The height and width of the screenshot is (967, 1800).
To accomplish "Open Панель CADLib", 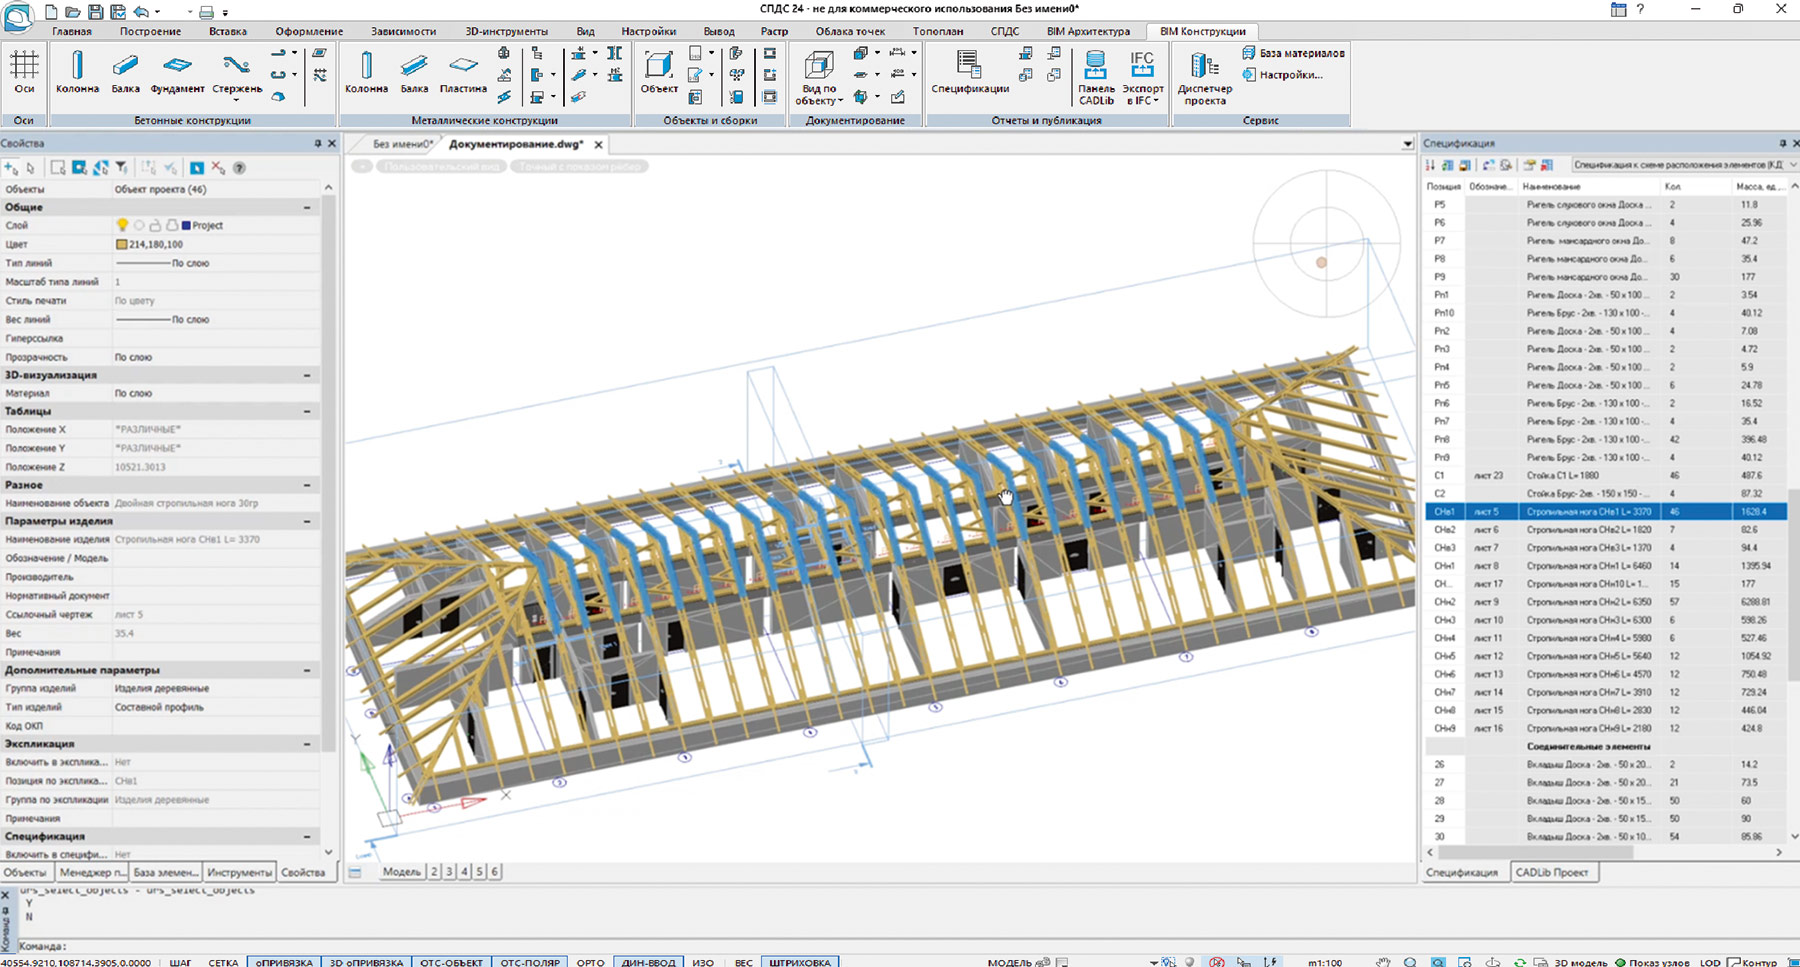I will coord(1096,77).
